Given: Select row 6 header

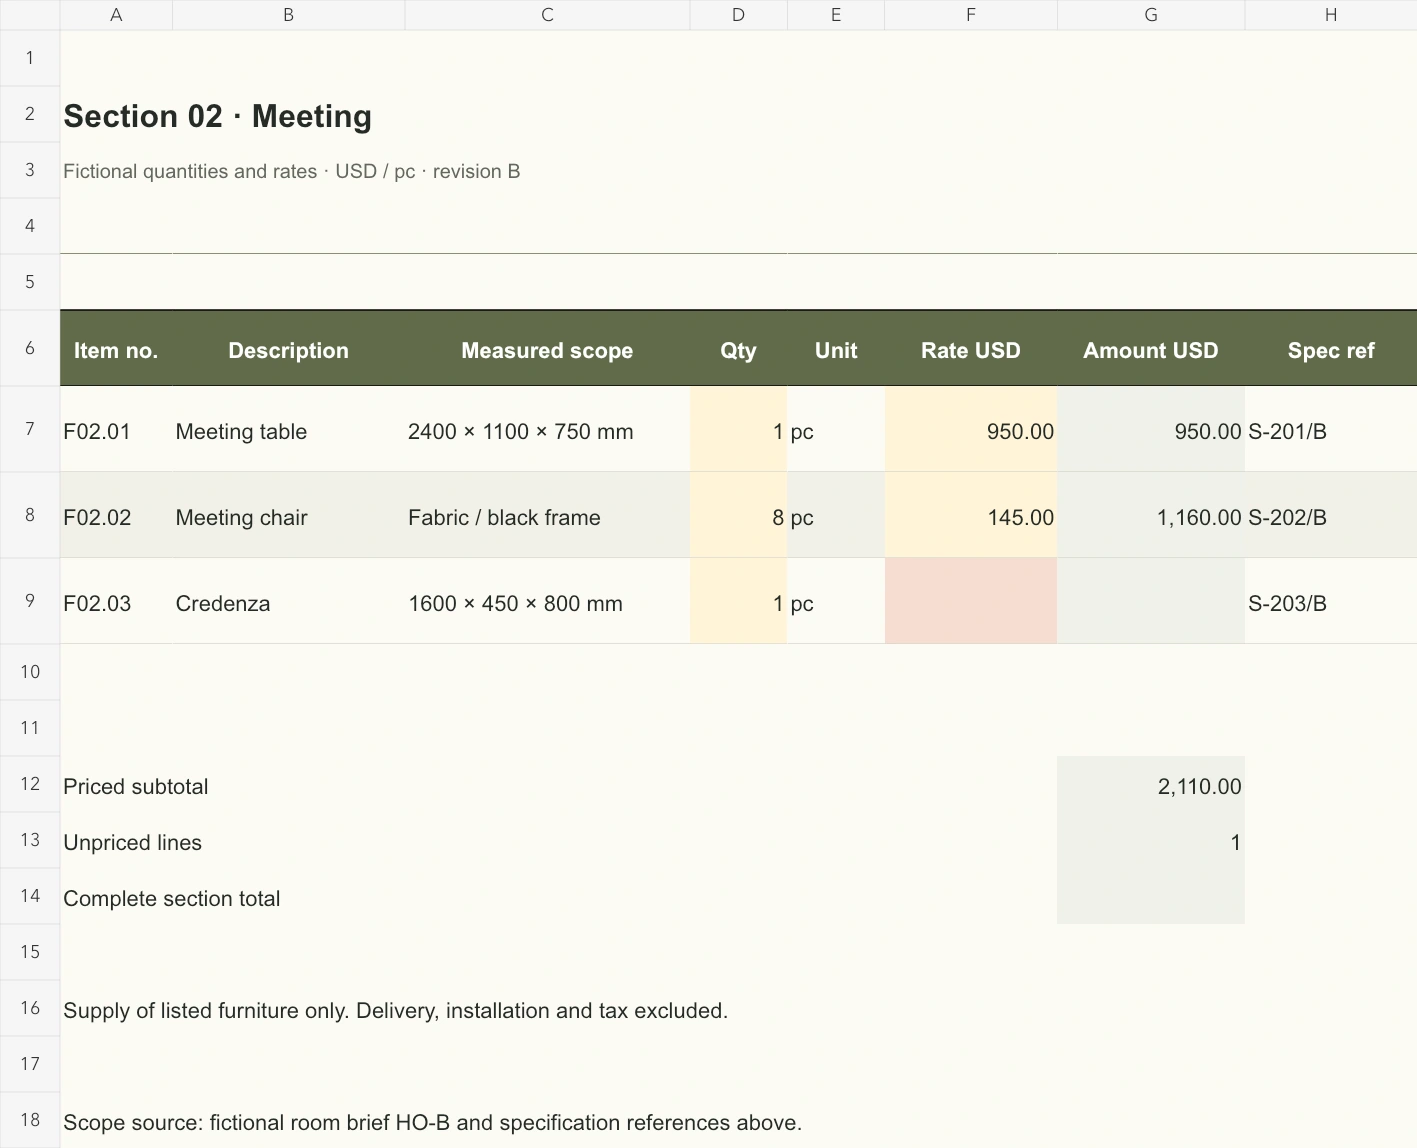Looking at the screenshot, I should click(30, 348).
